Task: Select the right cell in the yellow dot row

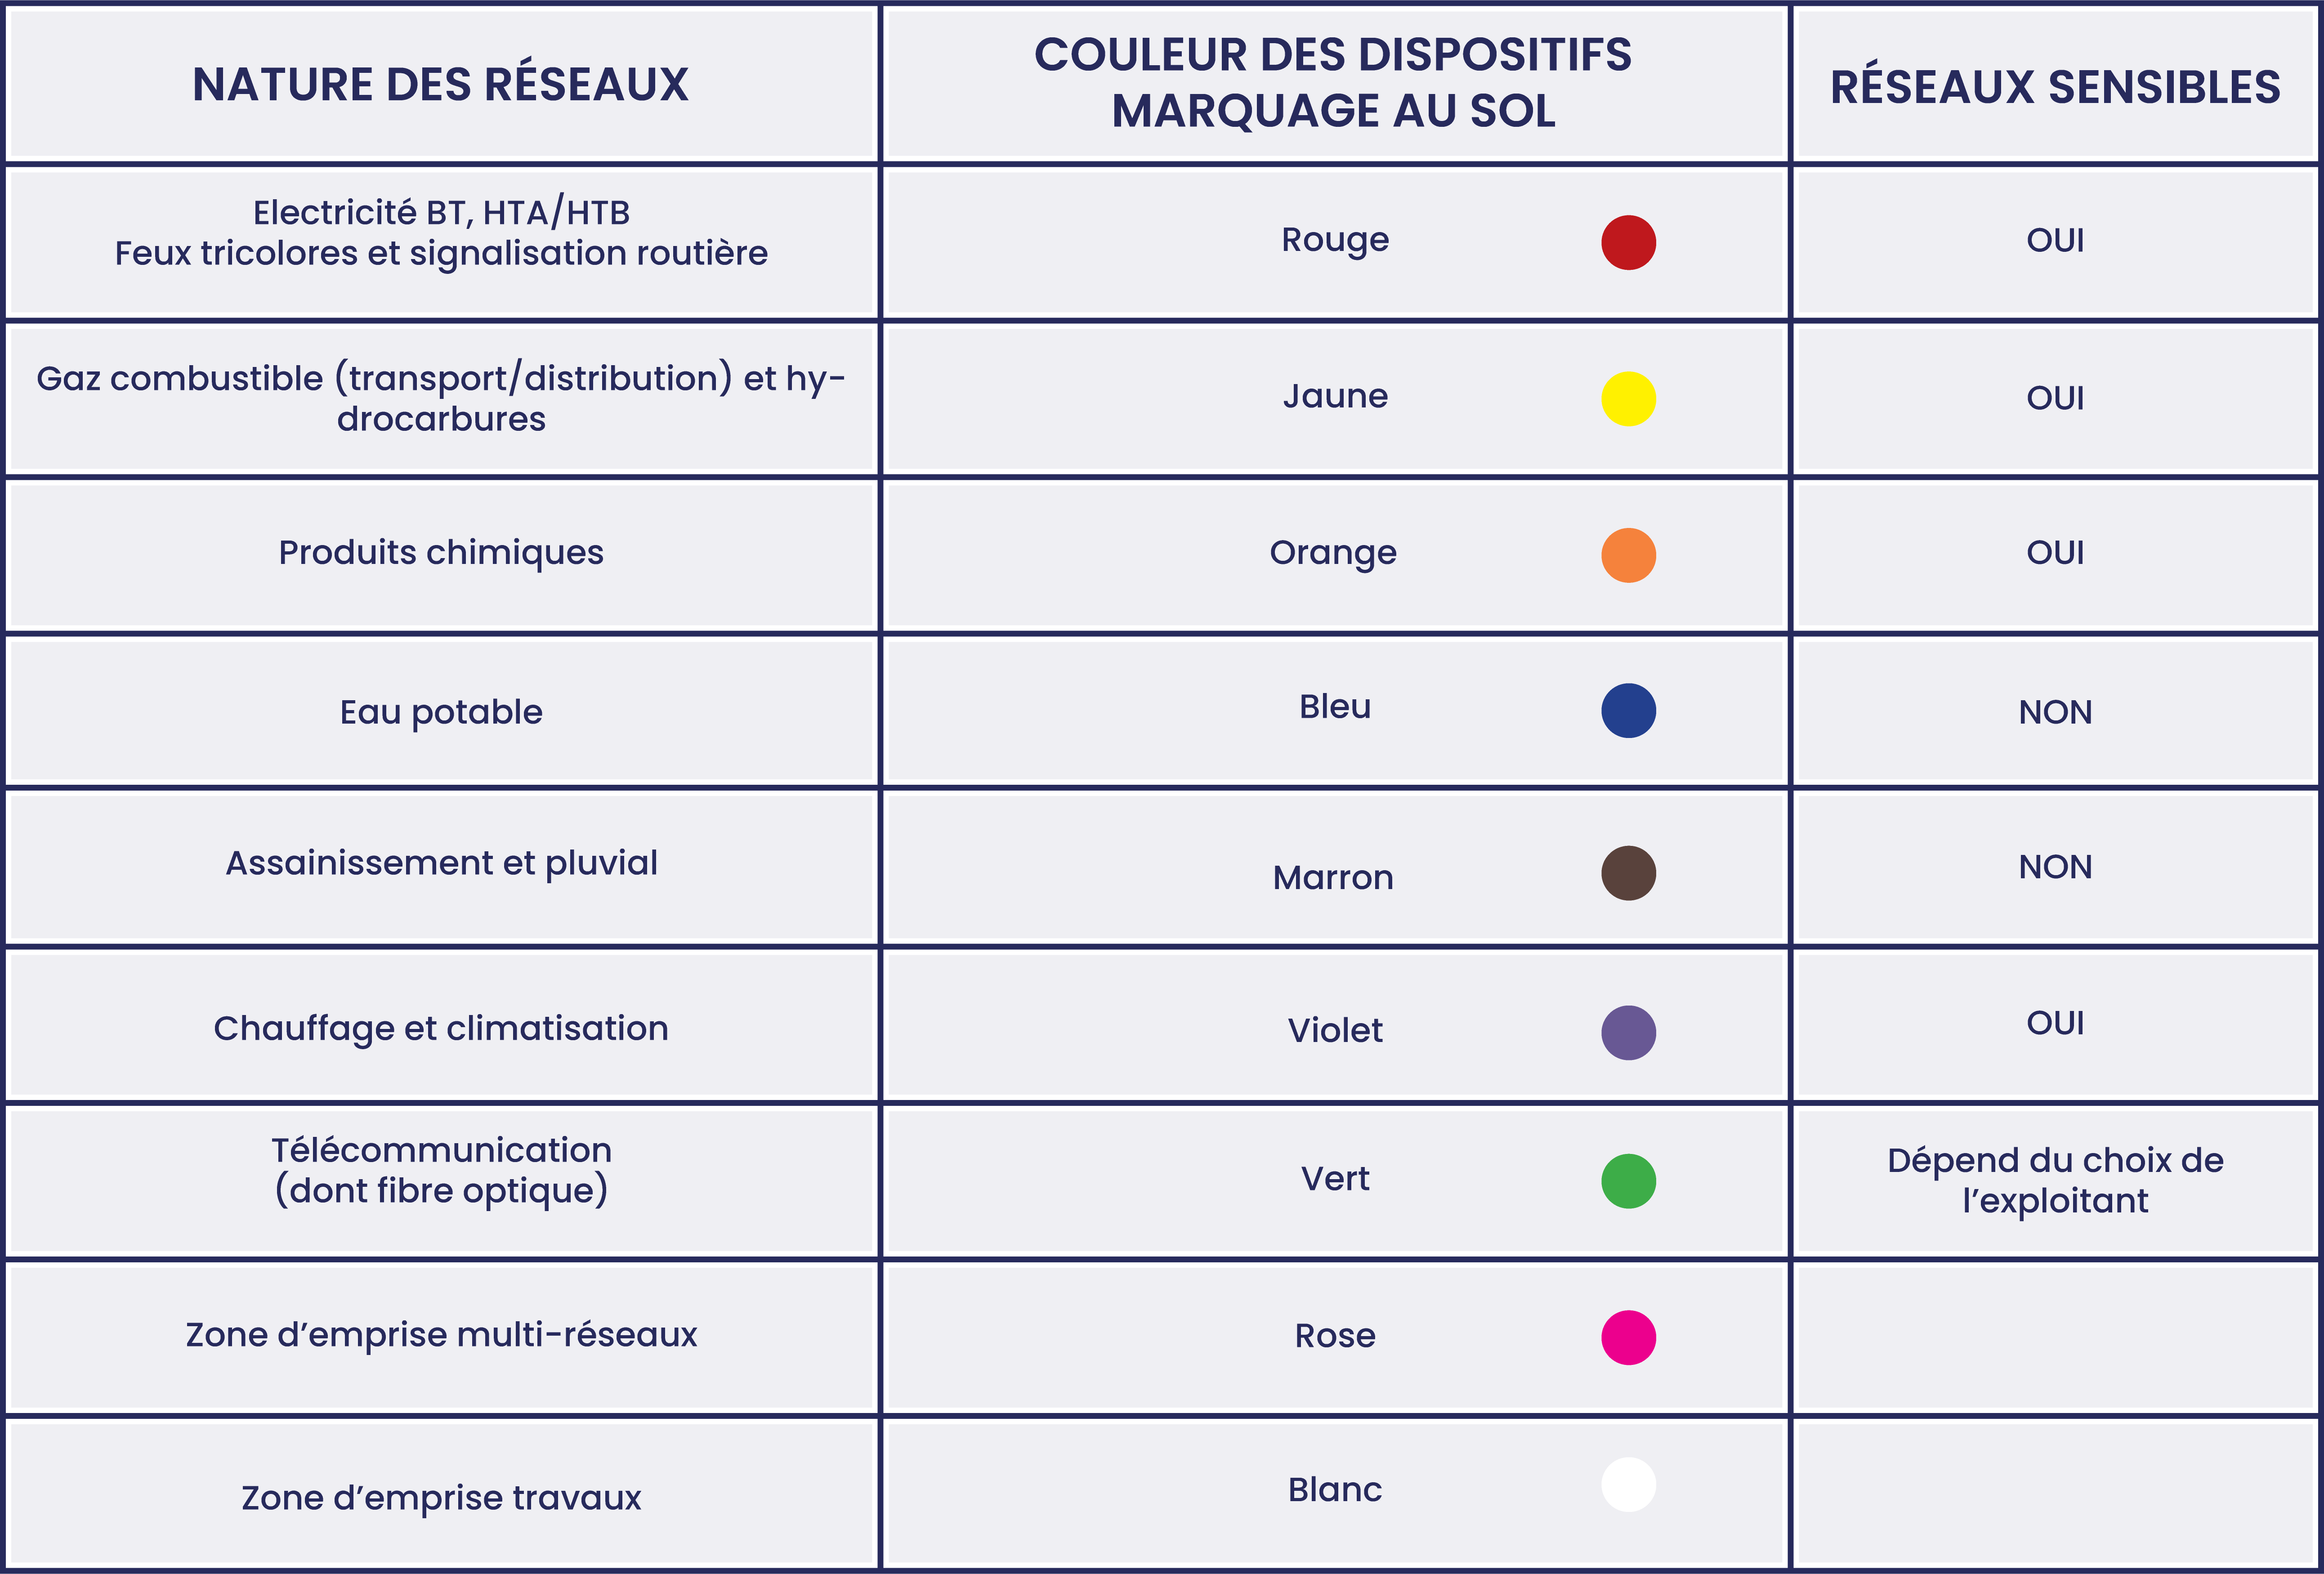Action: click(2056, 399)
